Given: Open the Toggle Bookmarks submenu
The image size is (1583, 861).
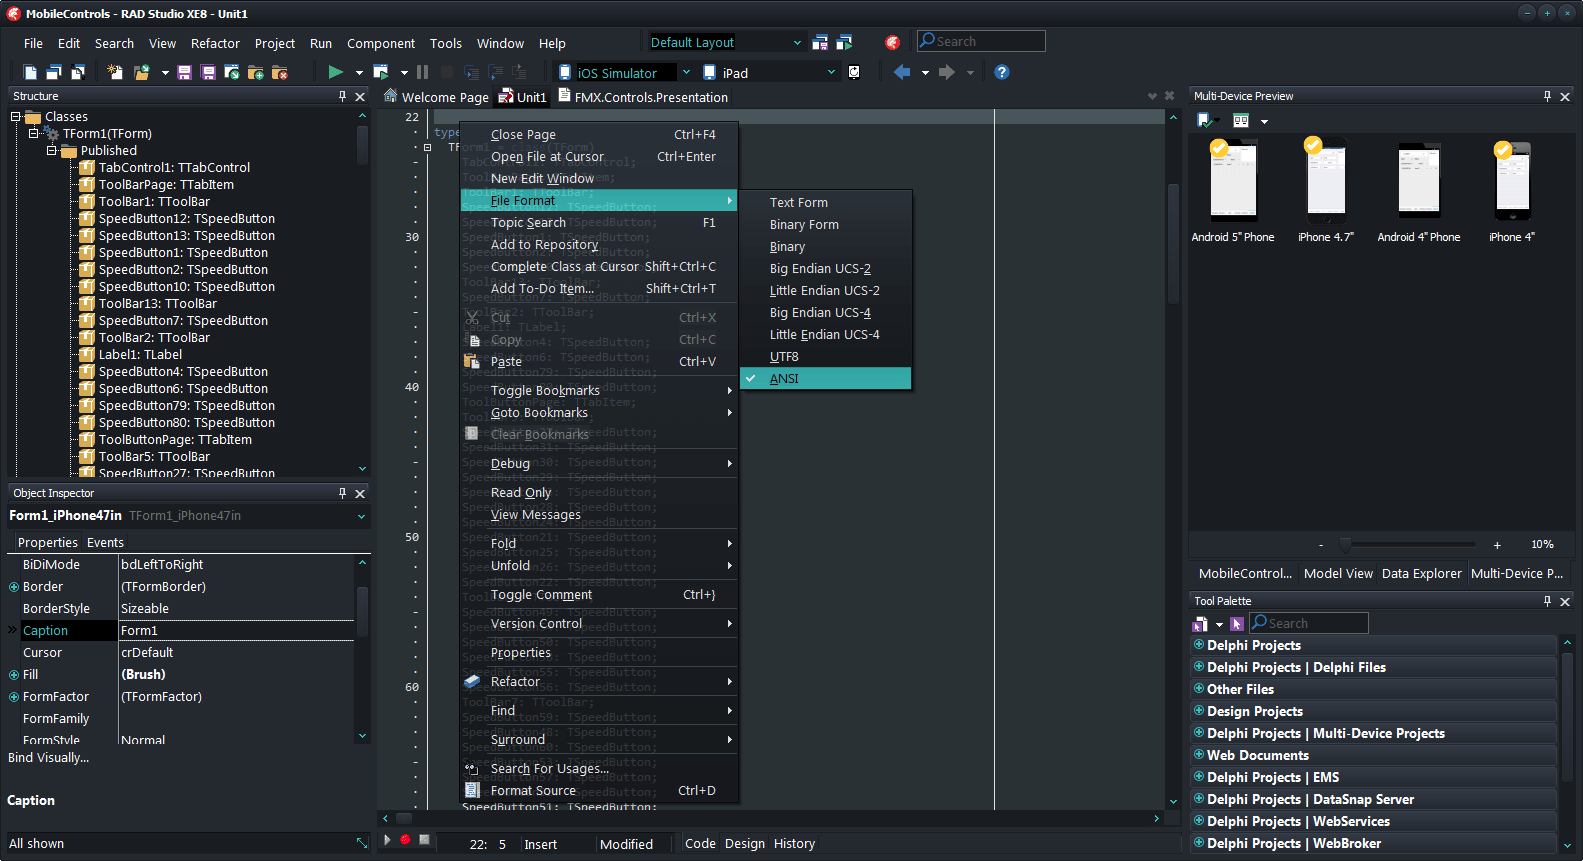Looking at the screenshot, I should (x=599, y=391).
